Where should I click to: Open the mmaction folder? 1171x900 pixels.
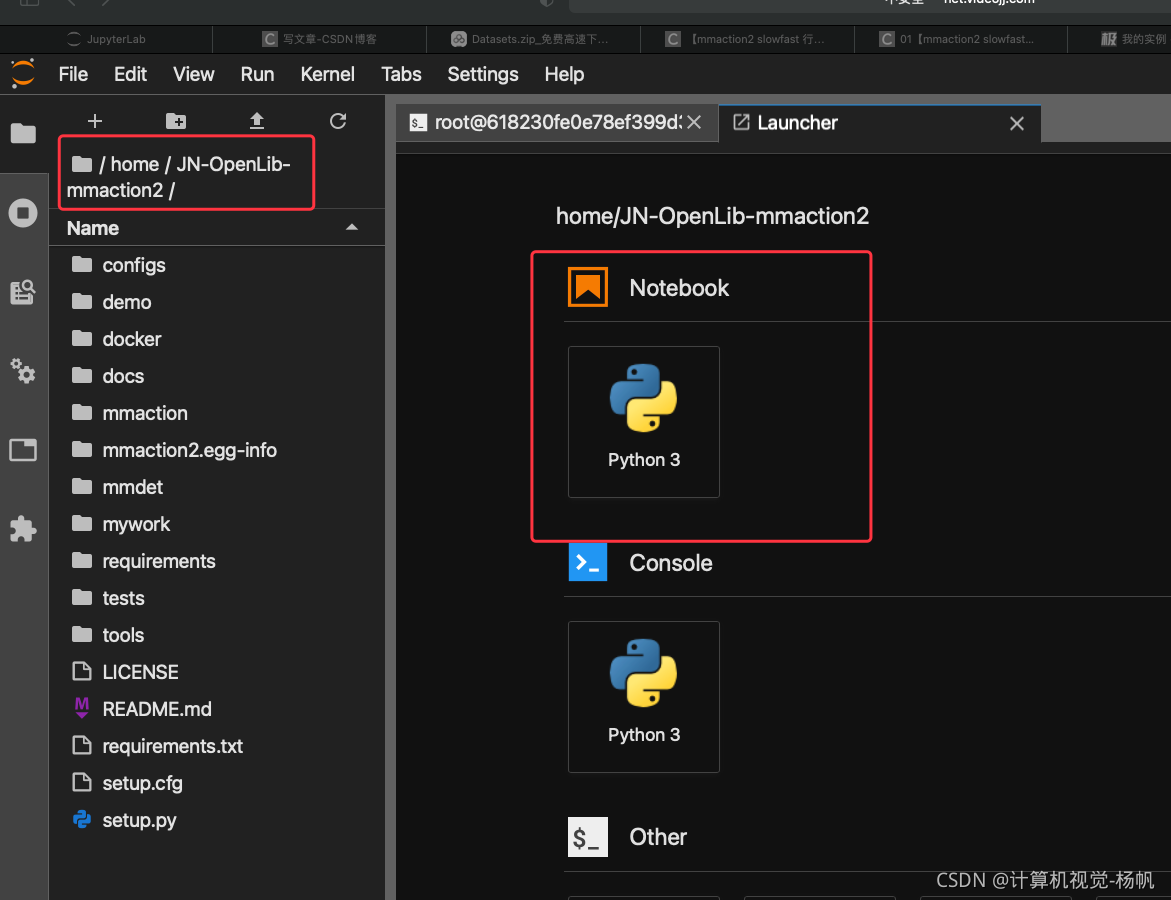217,413
